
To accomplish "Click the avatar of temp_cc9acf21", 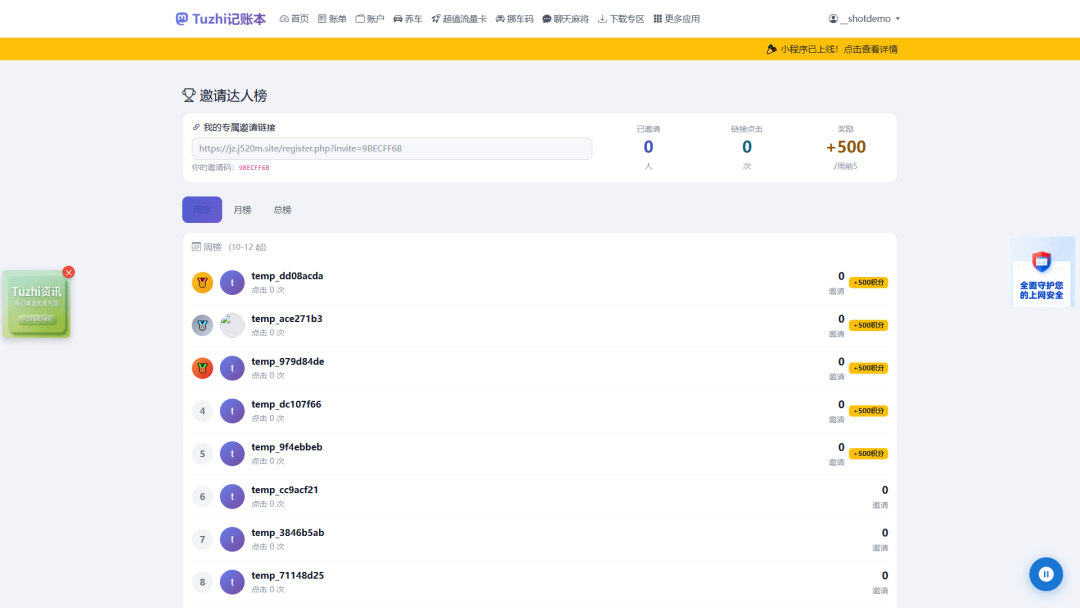I will click(x=232, y=496).
